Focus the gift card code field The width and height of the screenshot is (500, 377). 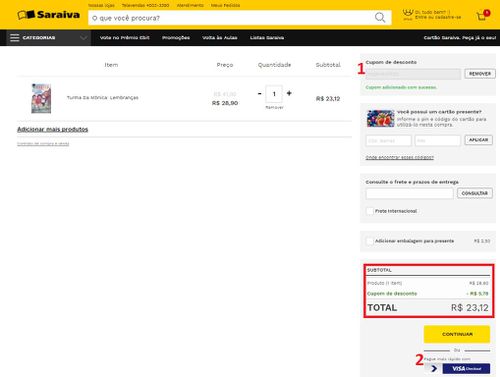coord(389,141)
